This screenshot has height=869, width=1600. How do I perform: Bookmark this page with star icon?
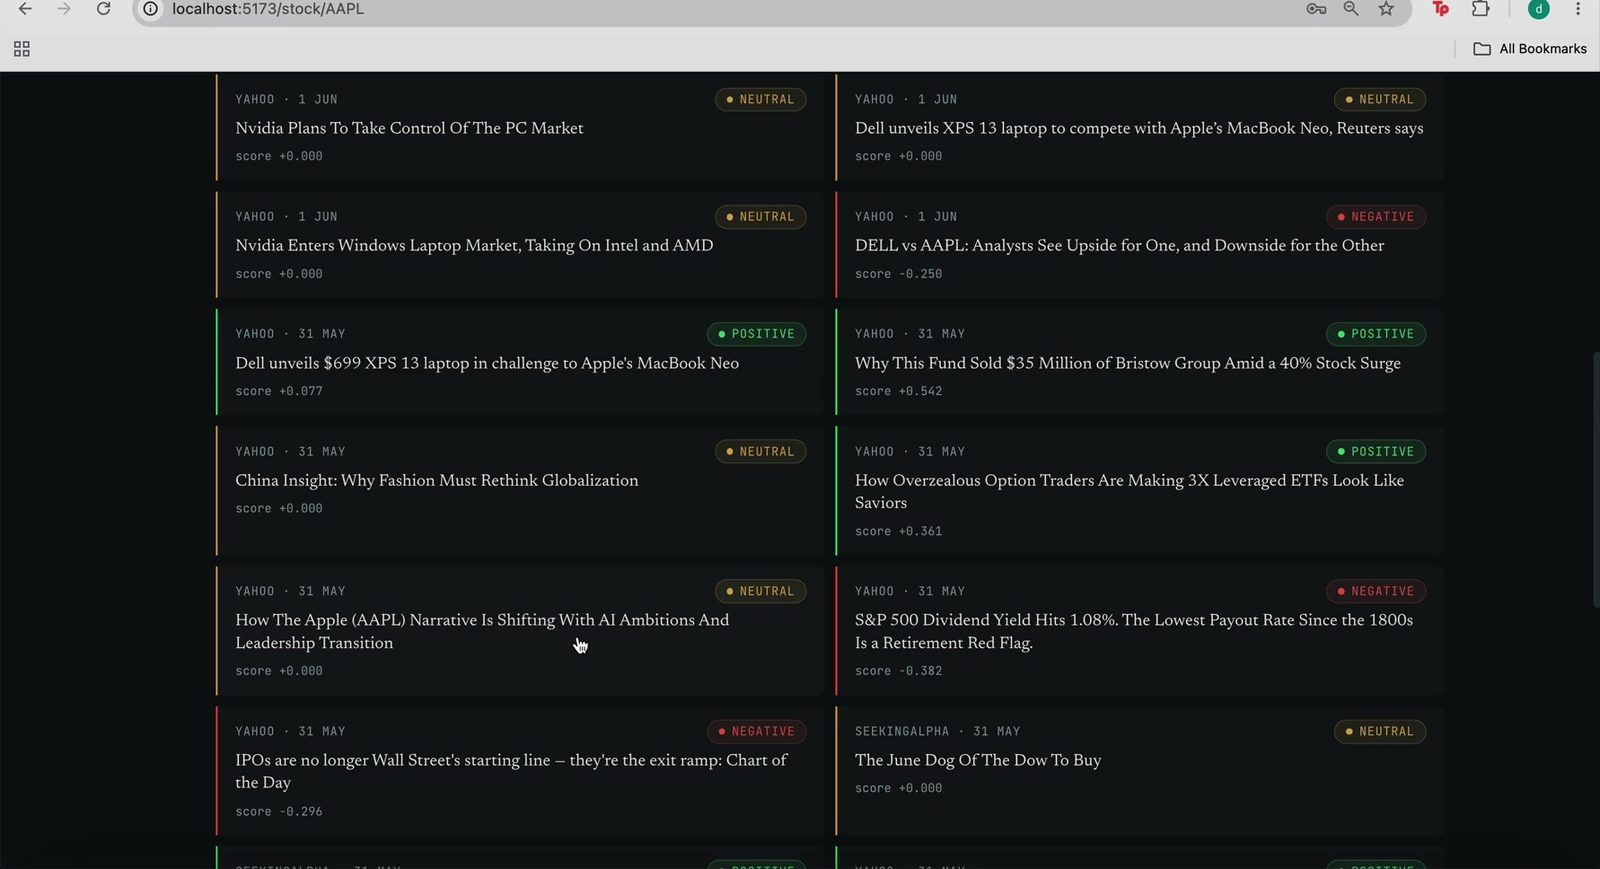[x=1386, y=9]
